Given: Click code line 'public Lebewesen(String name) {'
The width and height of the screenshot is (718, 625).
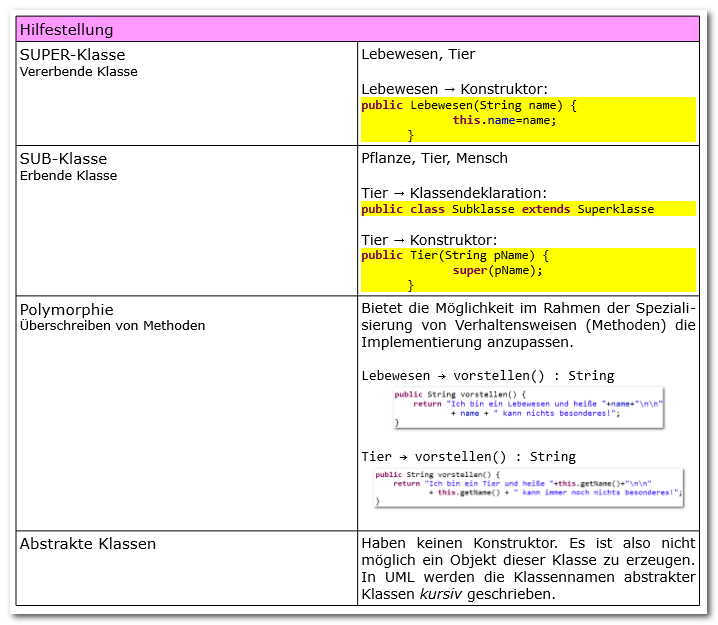Looking at the screenshot, I should 469,105.
